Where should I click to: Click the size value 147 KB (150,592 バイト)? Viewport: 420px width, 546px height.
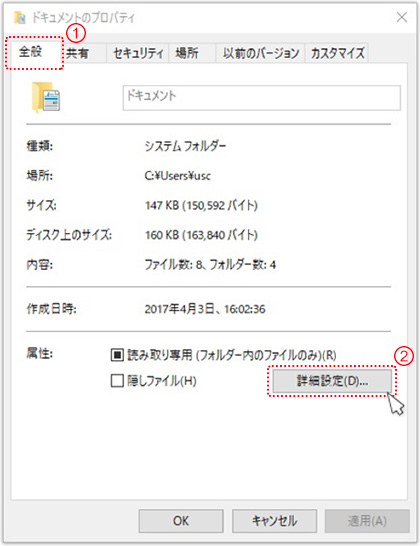click(x=201, y=205)
